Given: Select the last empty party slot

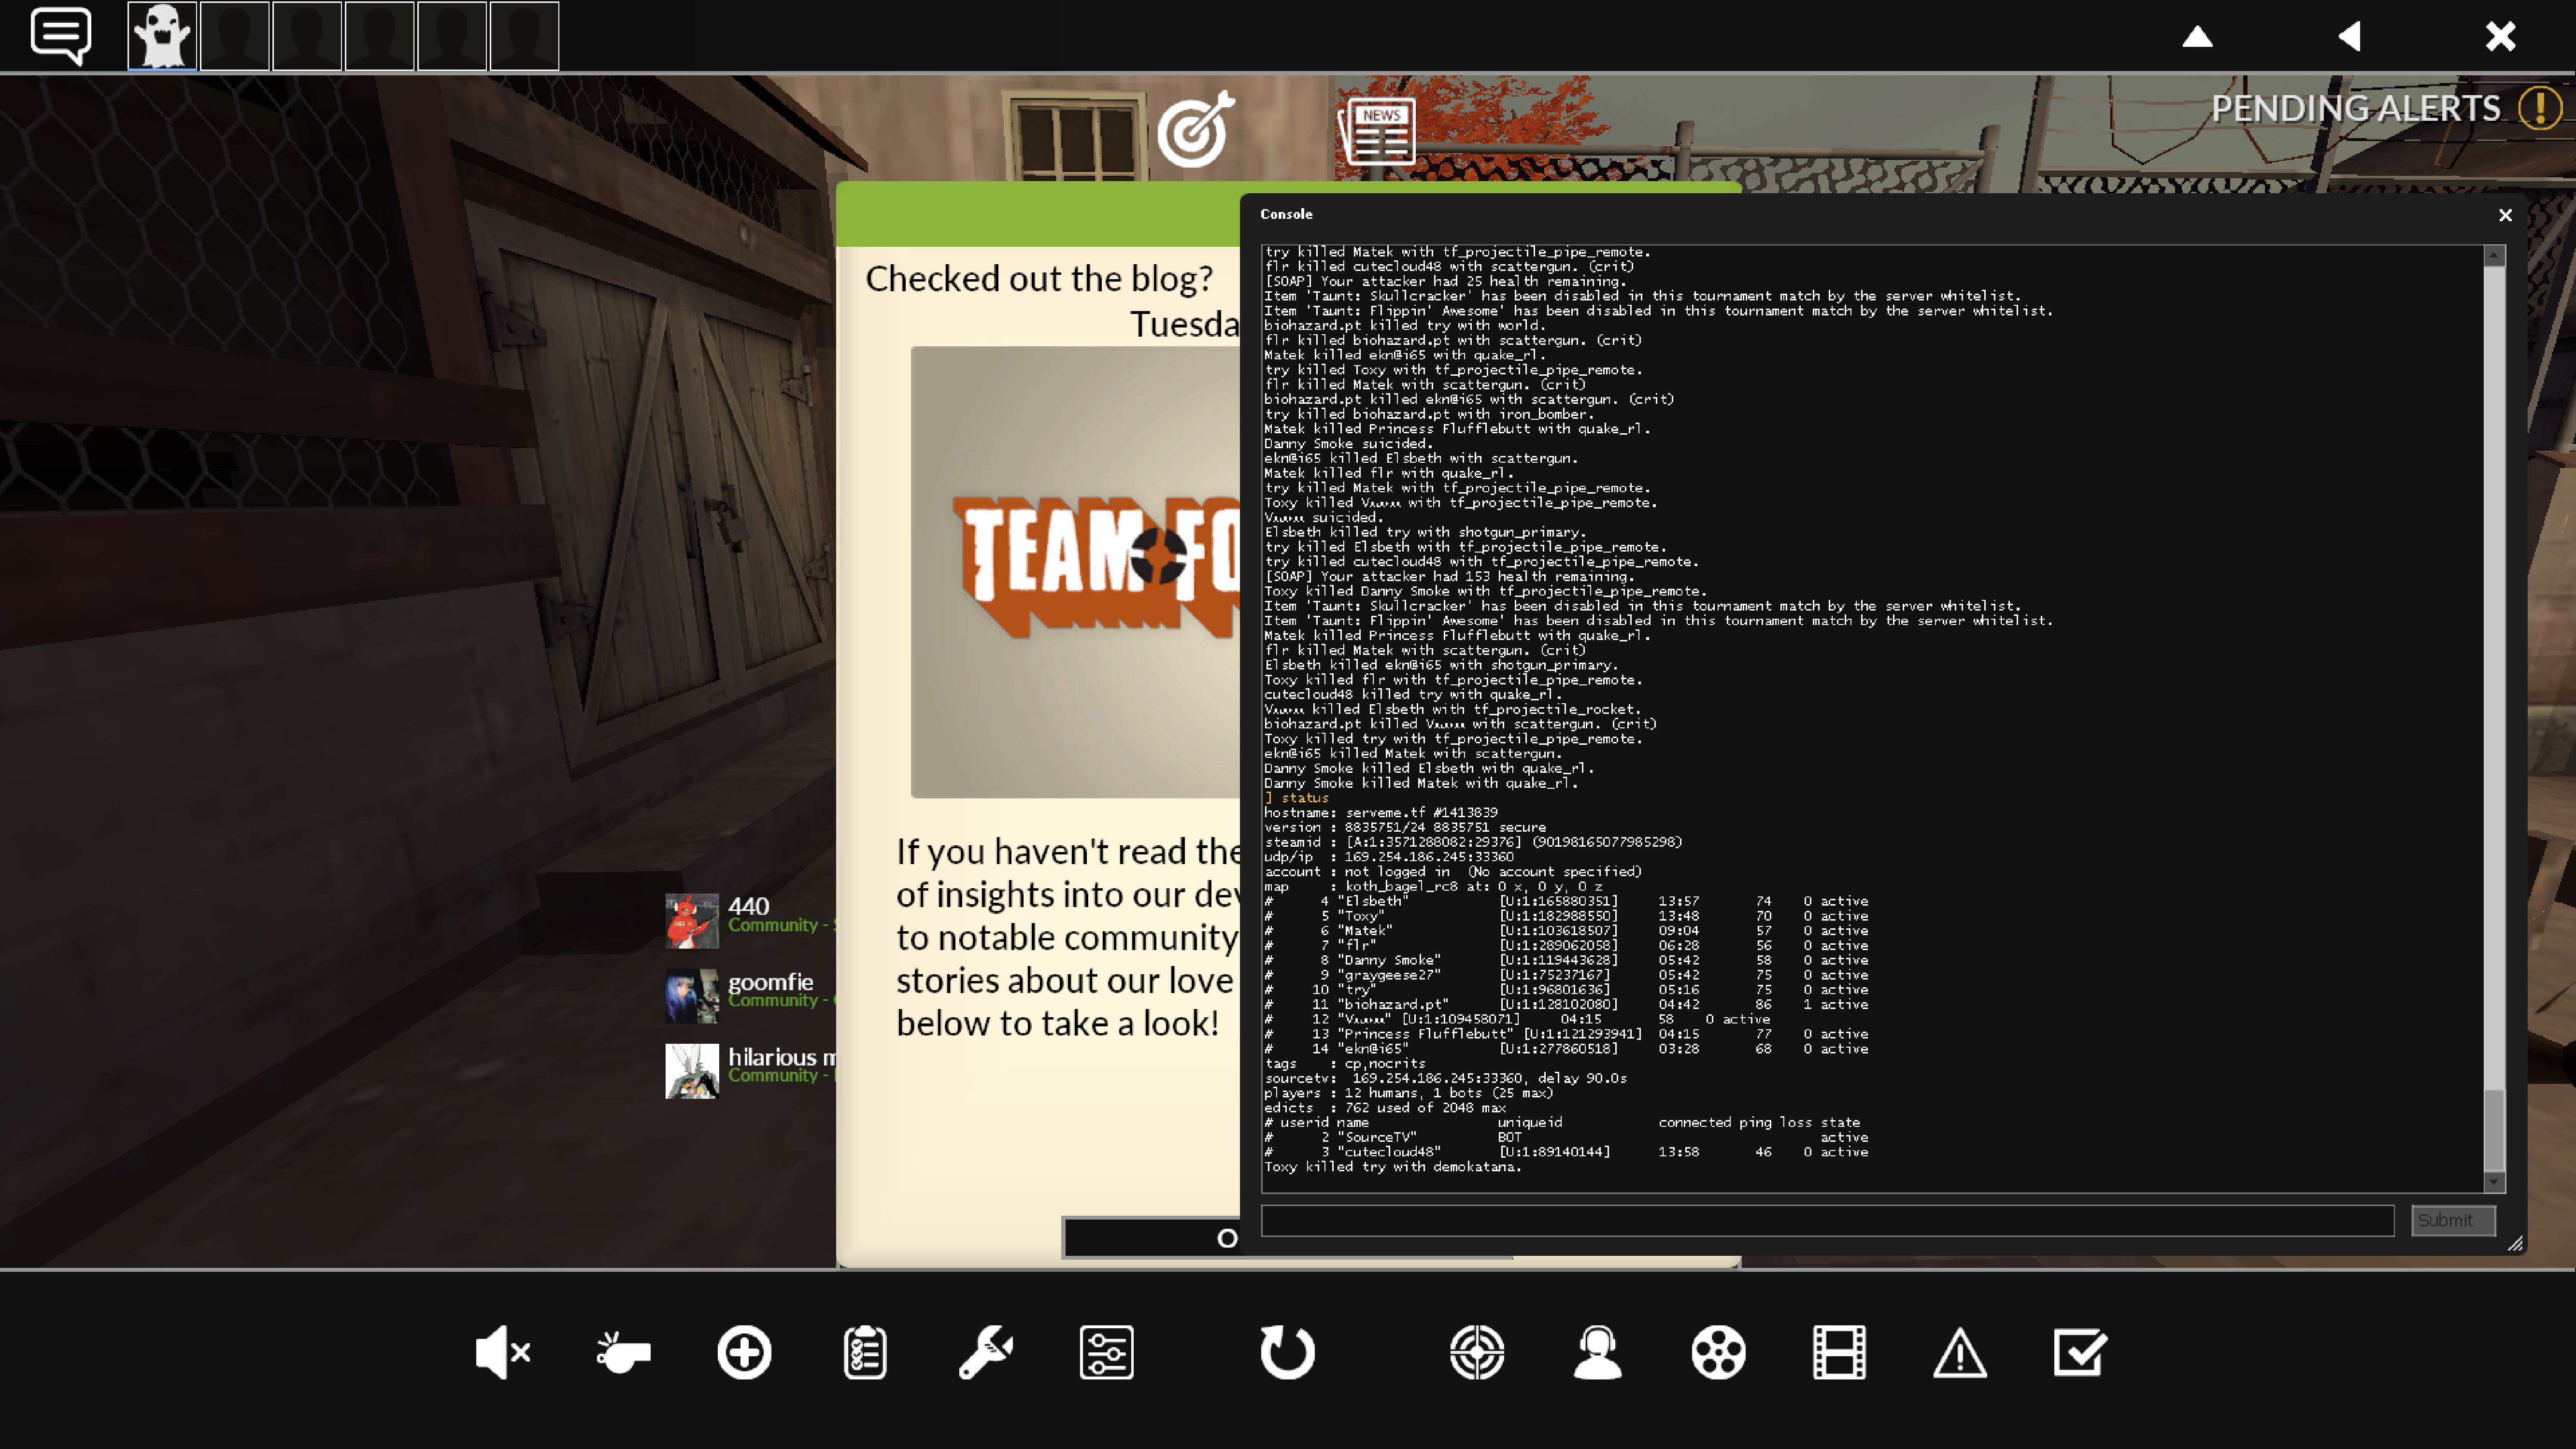Looking at the screenshot, I should 524,36.
